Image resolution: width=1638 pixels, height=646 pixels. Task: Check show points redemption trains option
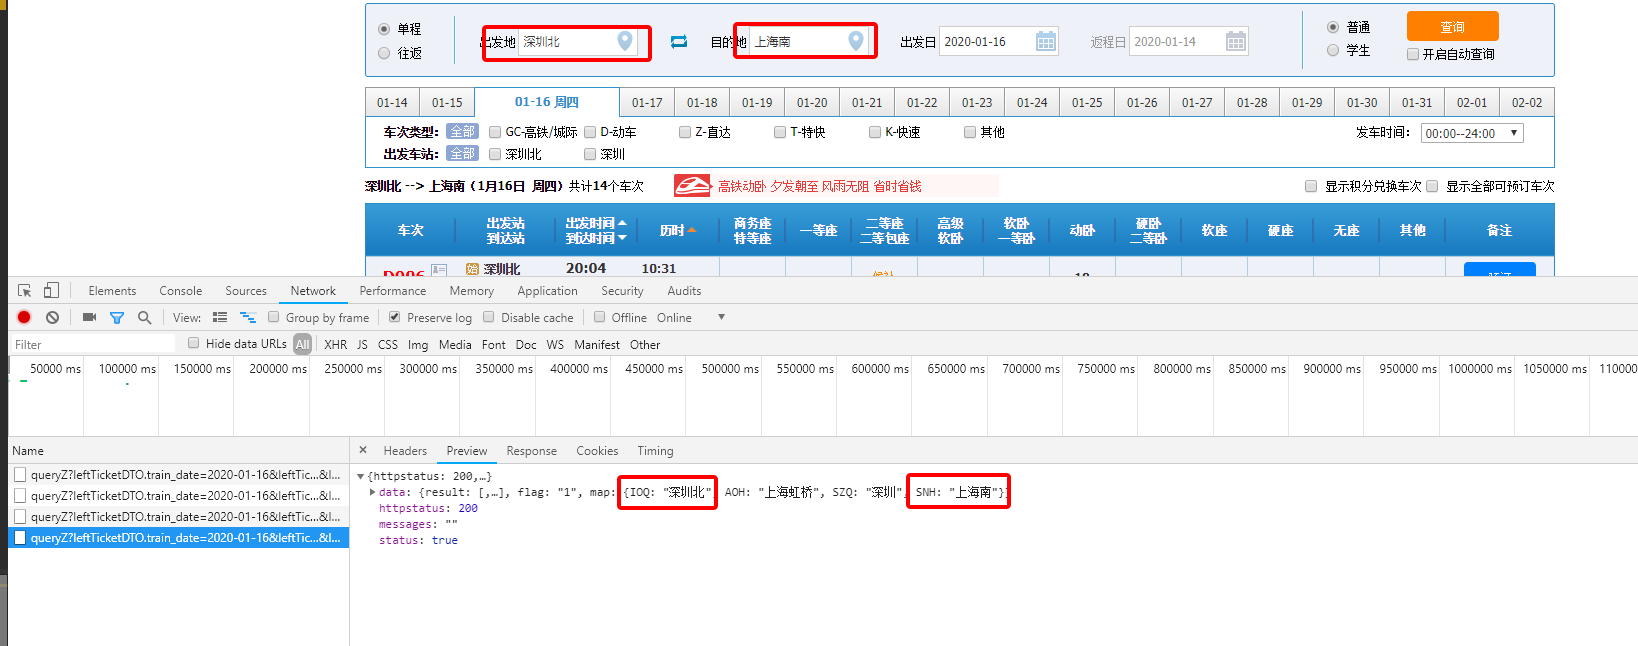coord(1311,186)
